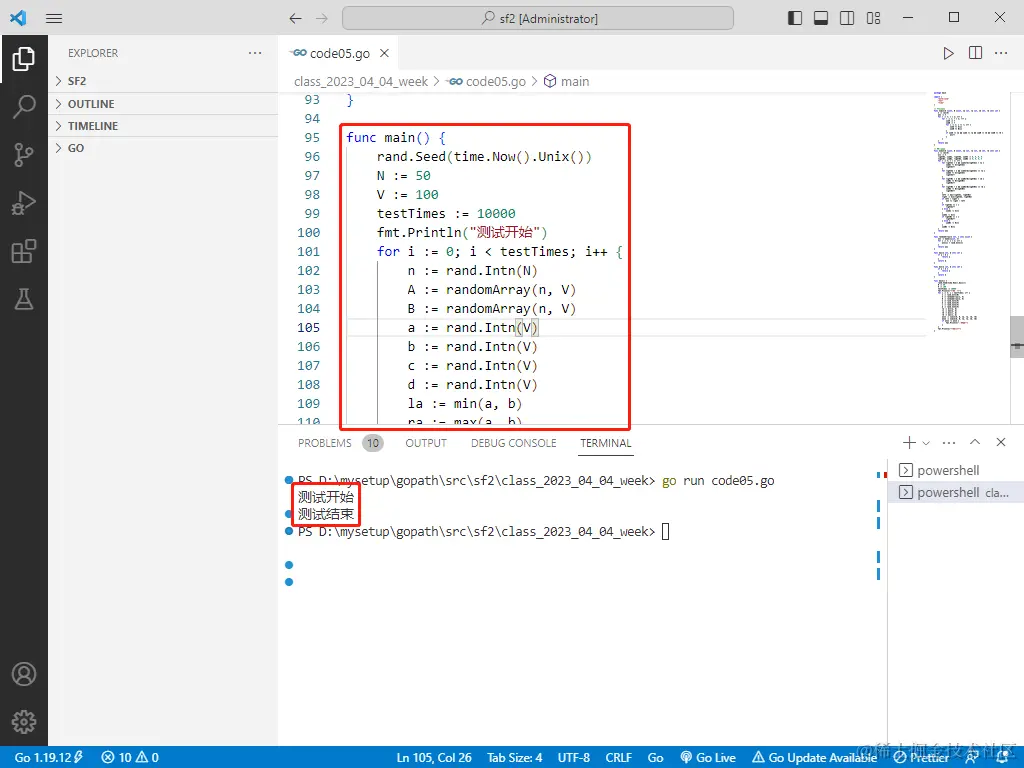This screenshot has height=768, width=1024.
Task: Open notifications bell in status bar
Action: click(x=1002, y=758)
